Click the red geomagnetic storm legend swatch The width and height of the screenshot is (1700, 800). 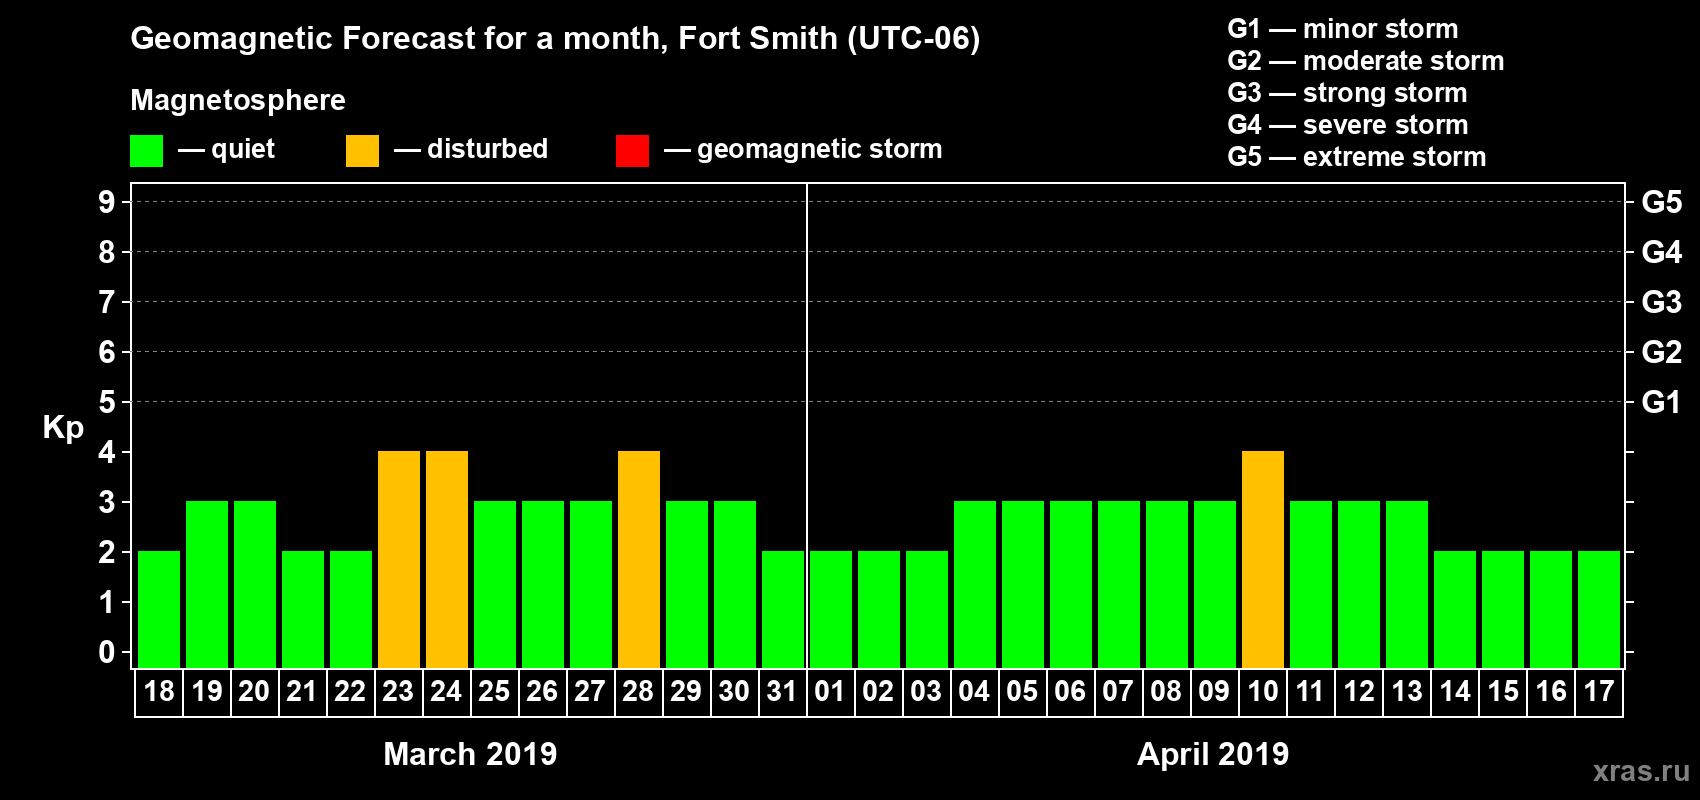[632, 151]
